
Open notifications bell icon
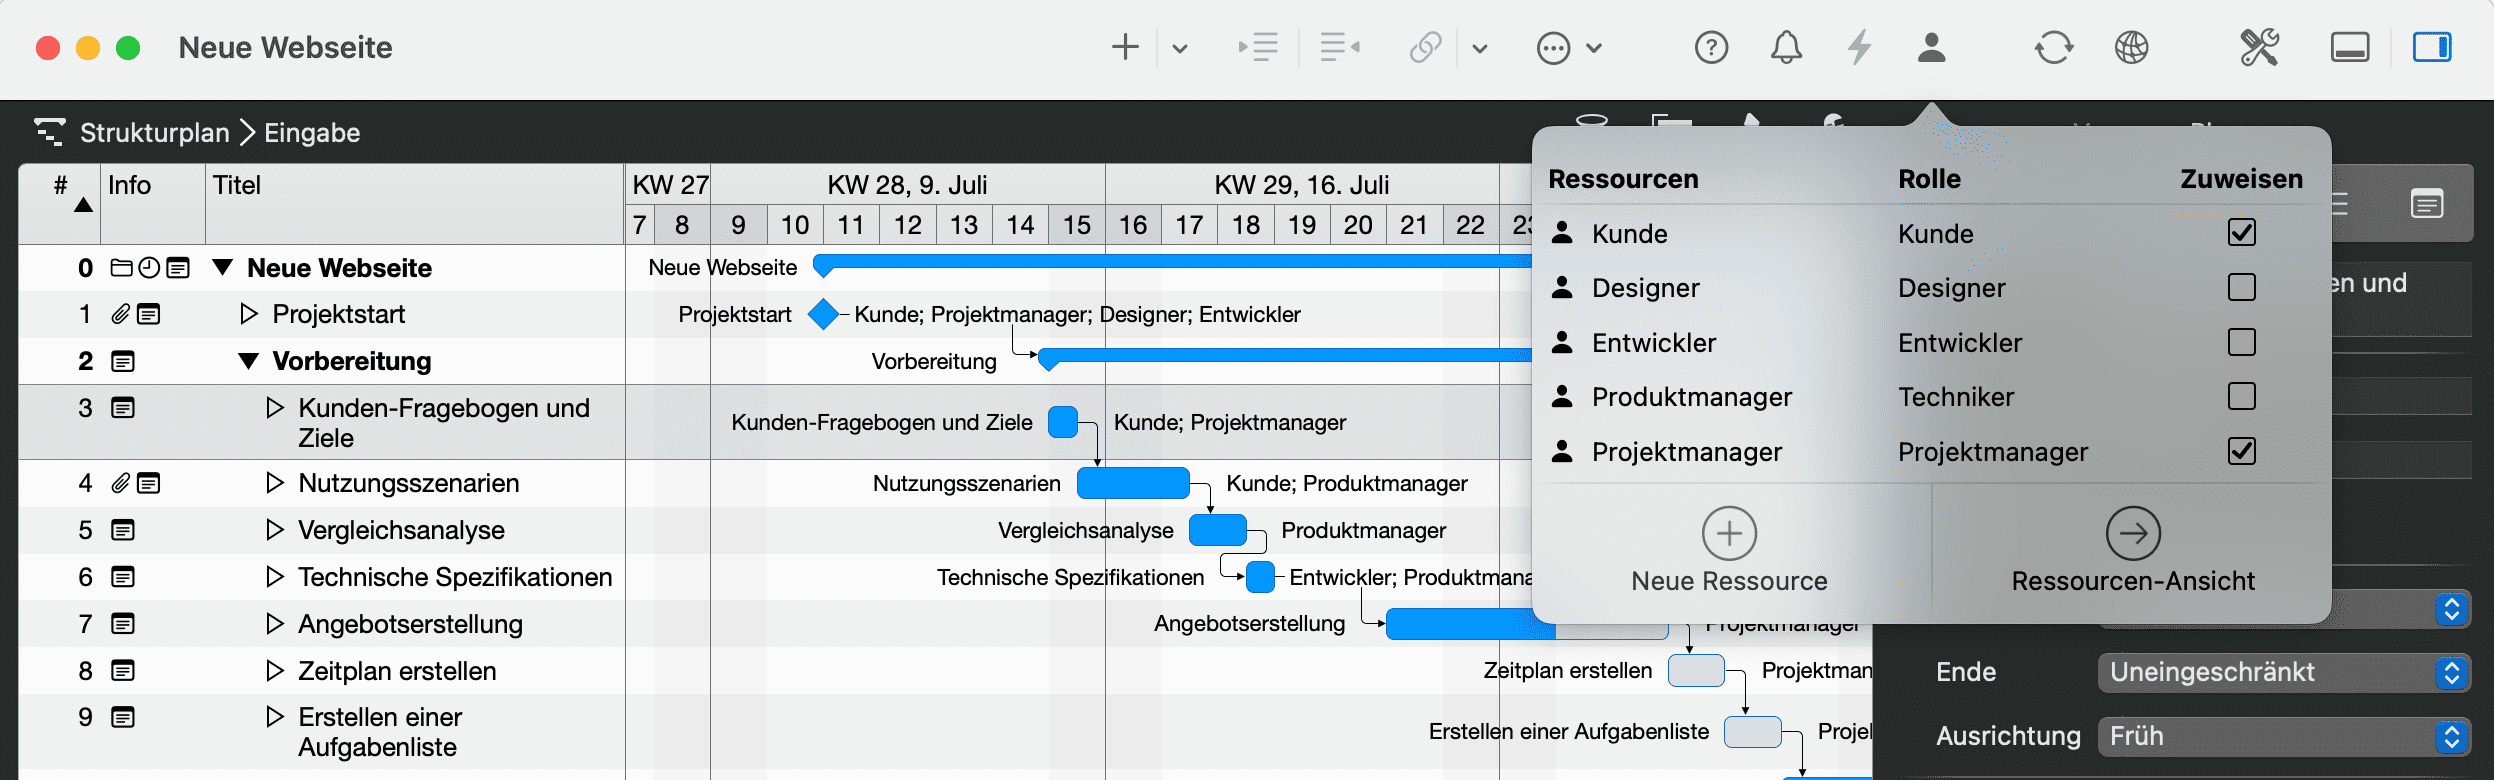point(1786,47)
